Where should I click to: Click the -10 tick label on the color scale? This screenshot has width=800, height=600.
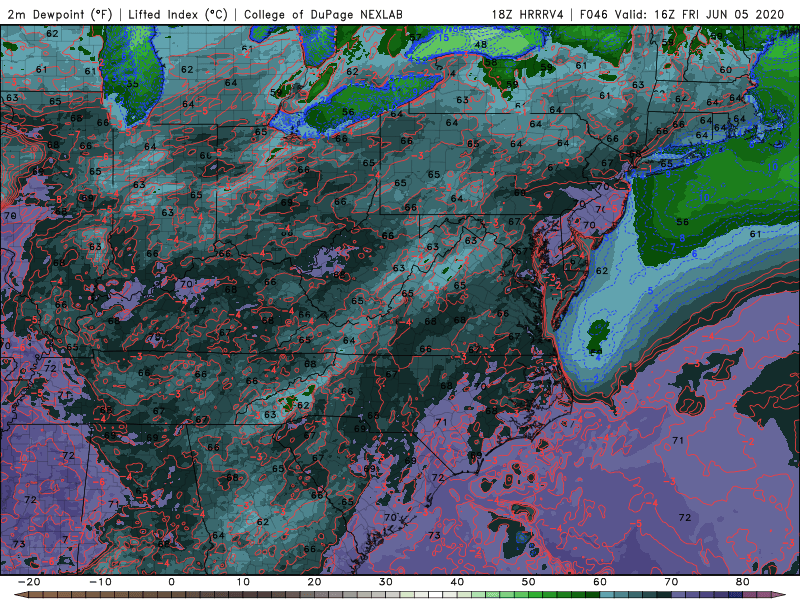pyautogui.click(x=100, y=582)
